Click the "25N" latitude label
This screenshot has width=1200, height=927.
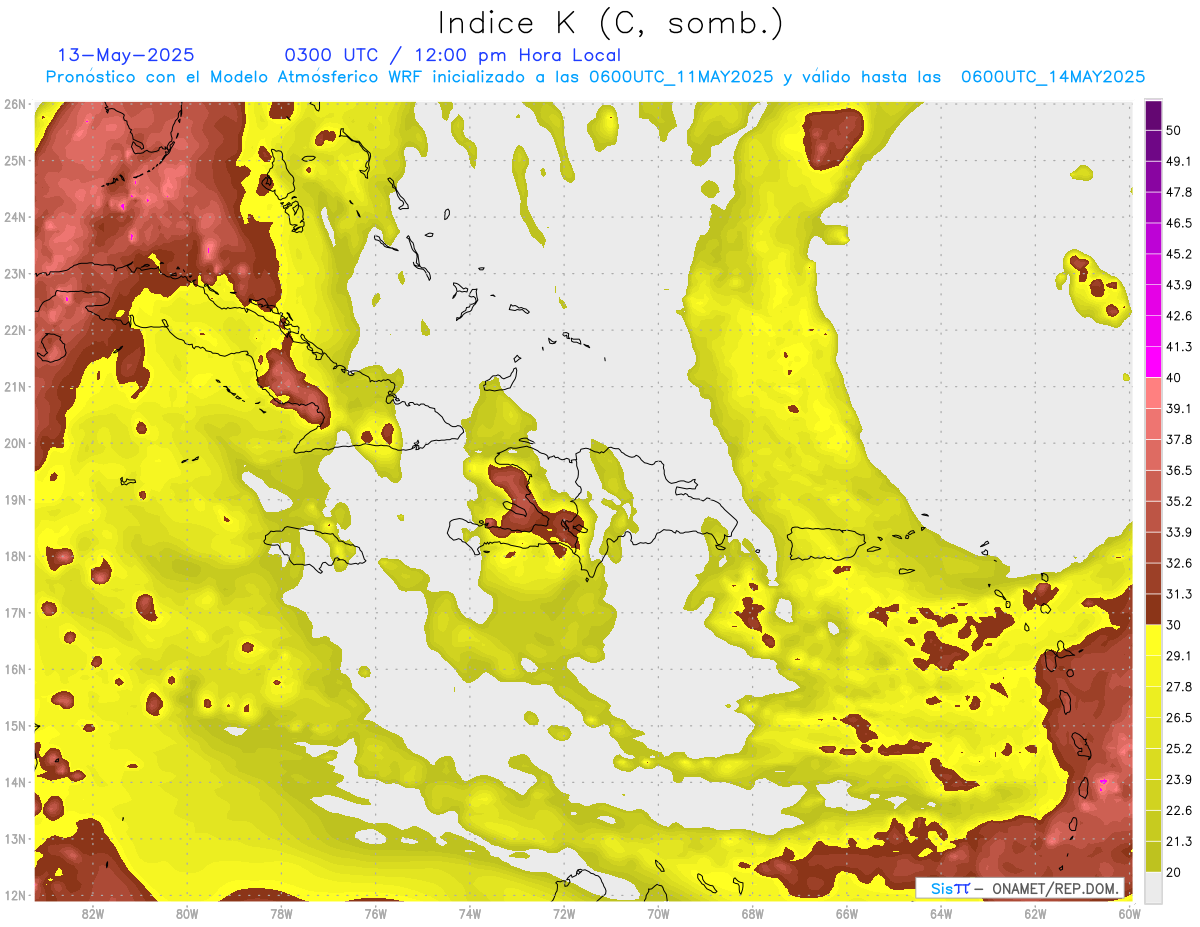pyautogui.click(x=14, y=160)
